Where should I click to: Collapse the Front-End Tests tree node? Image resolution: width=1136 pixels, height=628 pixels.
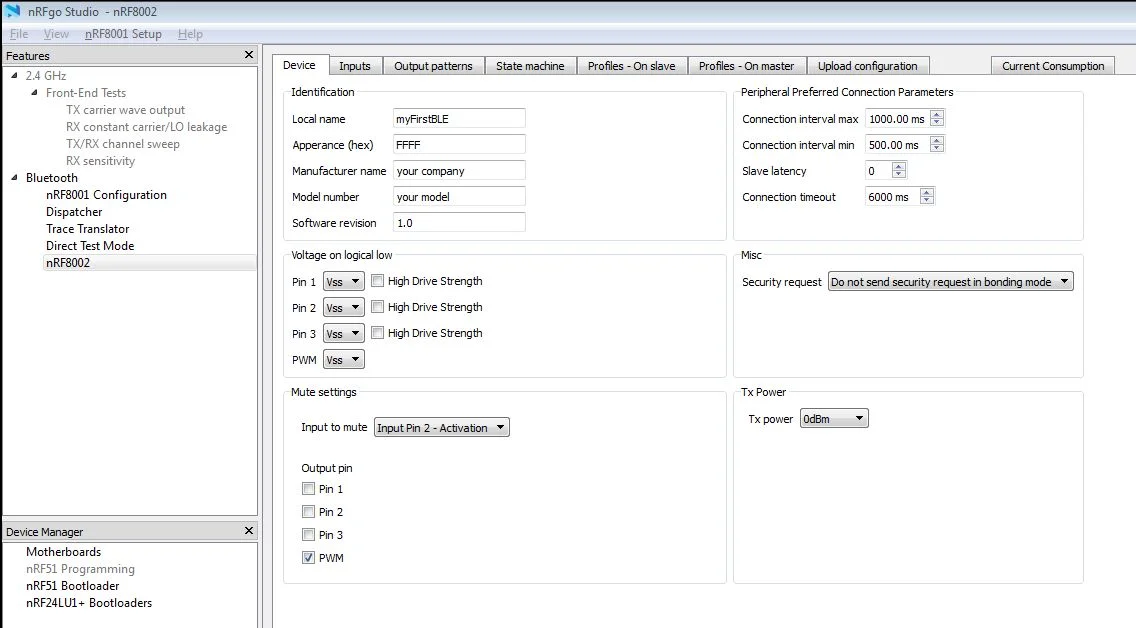click(34, 93)
